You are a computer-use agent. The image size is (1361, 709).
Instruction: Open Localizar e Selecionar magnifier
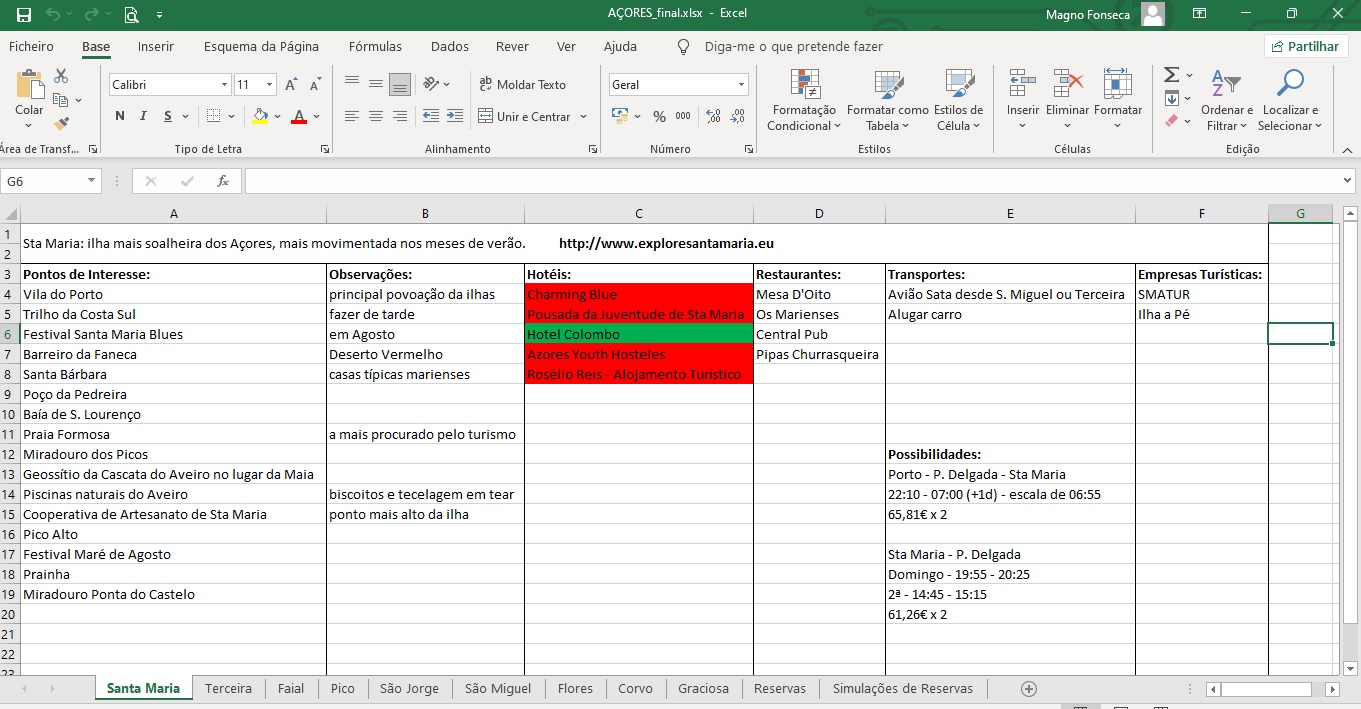pyautogui.click(x=1290, y=101)
